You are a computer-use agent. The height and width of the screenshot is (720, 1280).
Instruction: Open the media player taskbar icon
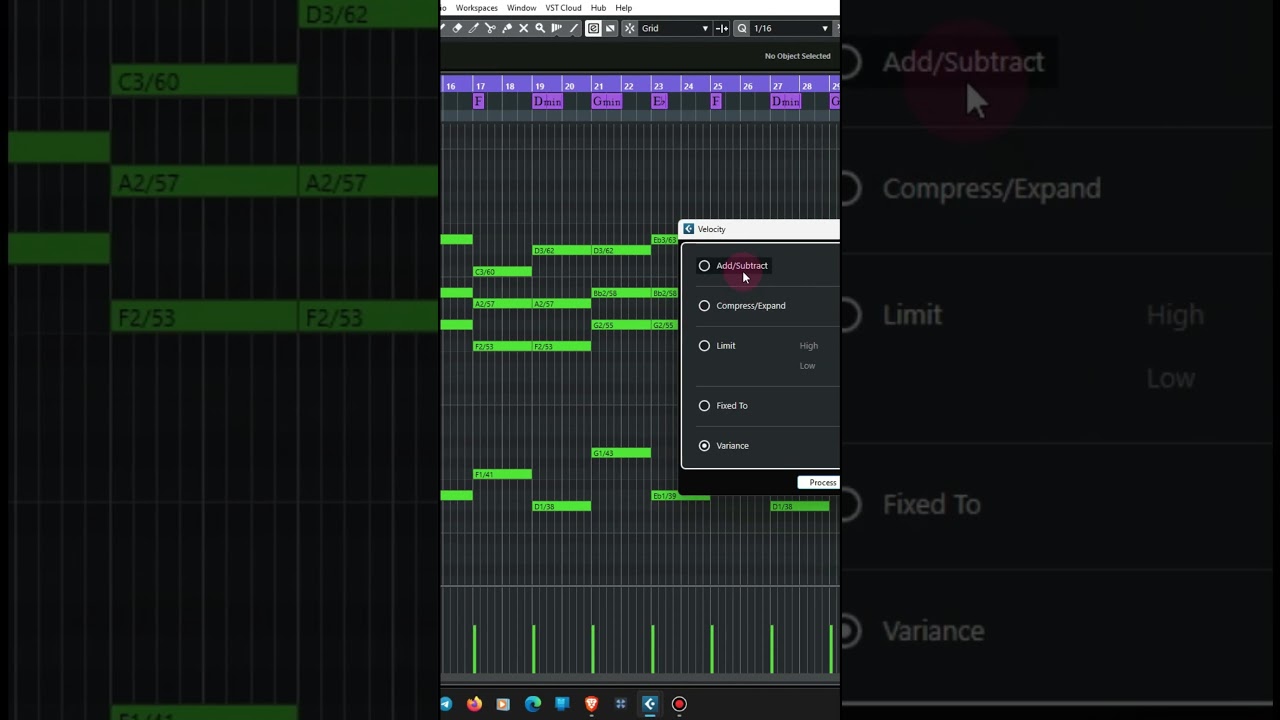[x=503, y=704]
